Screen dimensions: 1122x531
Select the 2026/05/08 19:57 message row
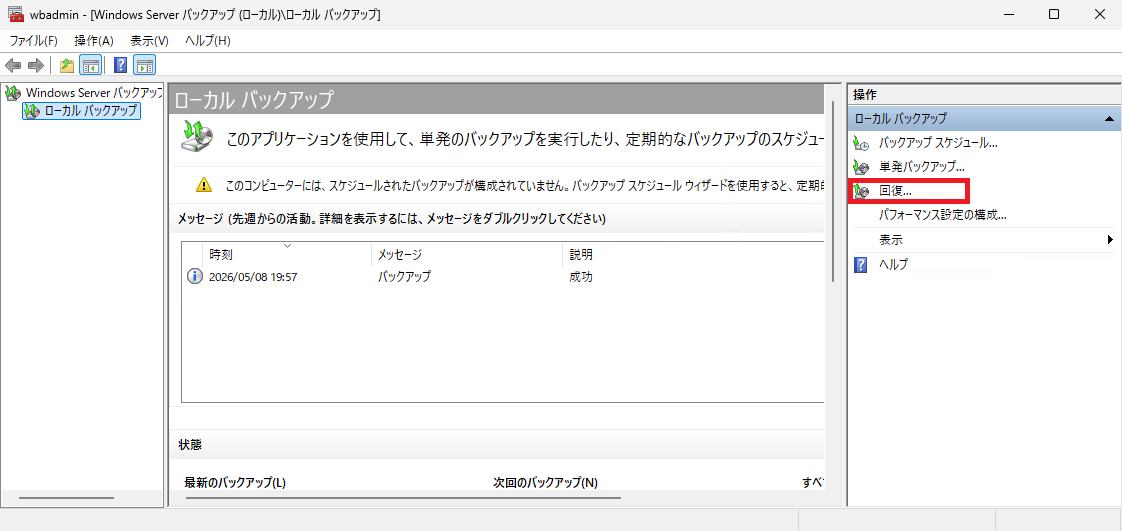coord(503,277)
